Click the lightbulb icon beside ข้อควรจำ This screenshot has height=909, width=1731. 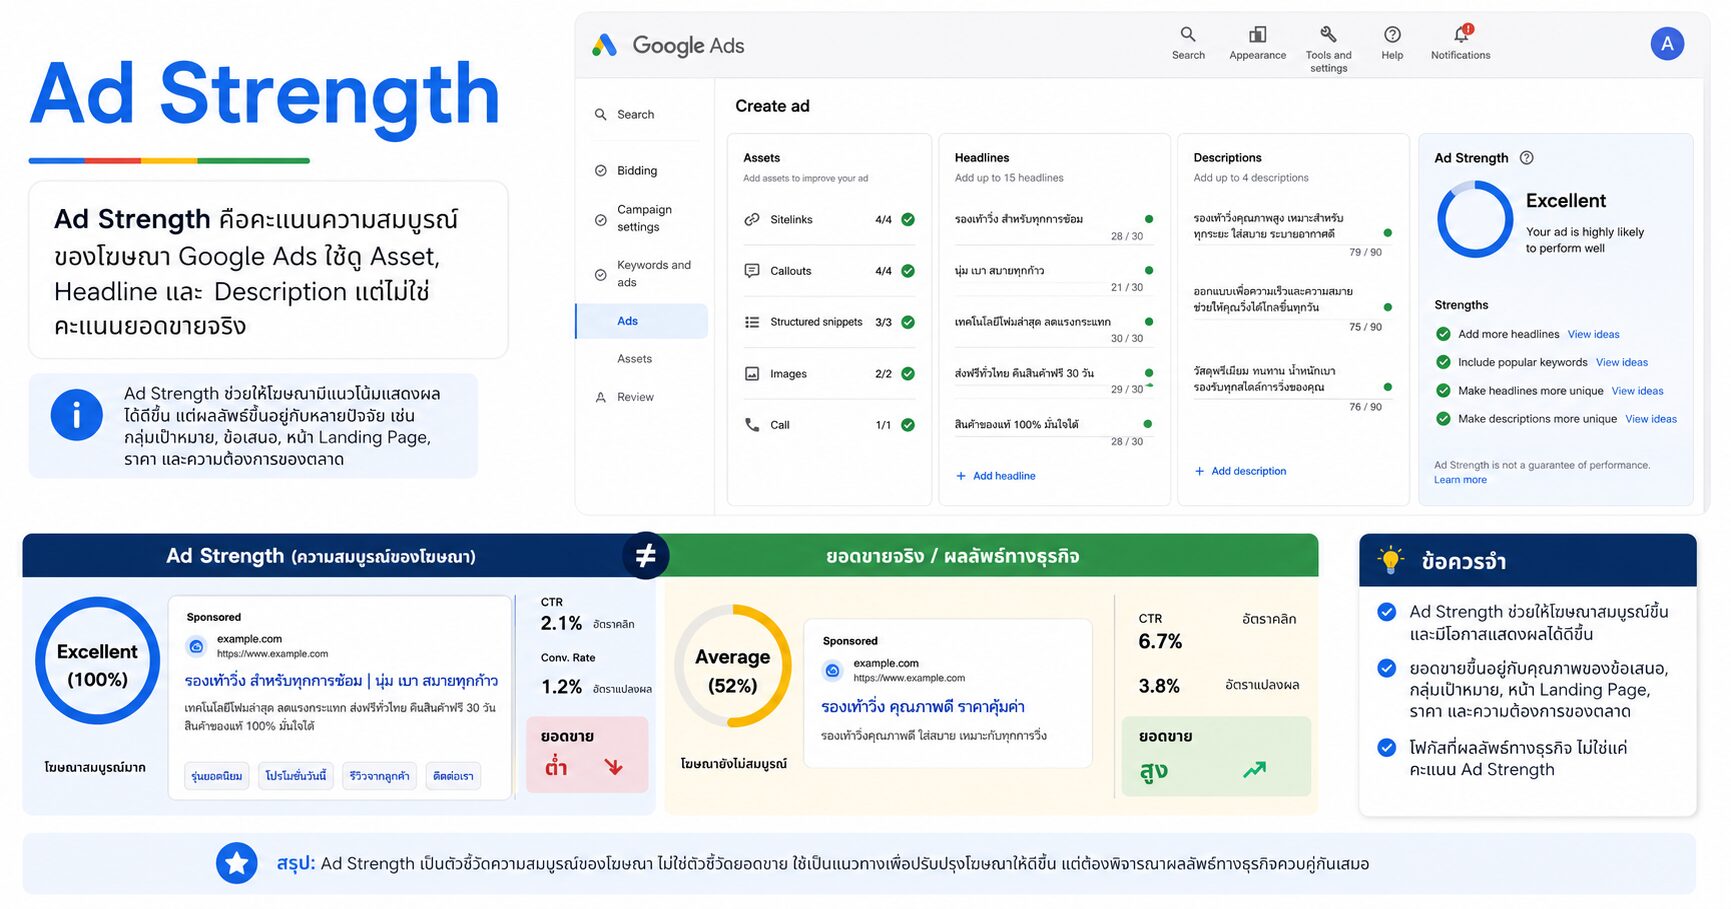coord(1390,560)
